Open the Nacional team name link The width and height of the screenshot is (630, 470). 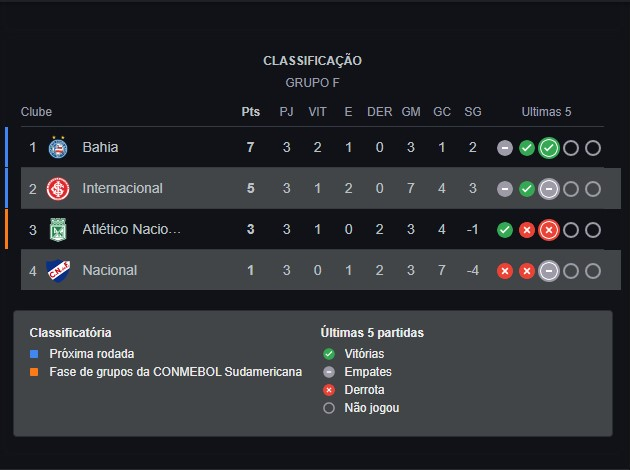(109, 270)
